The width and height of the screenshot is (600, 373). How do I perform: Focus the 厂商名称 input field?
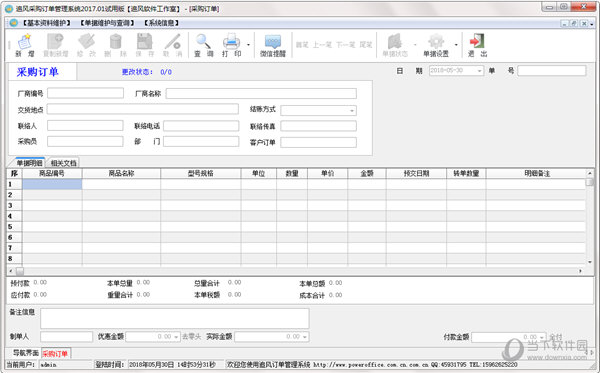click(261, 93)
